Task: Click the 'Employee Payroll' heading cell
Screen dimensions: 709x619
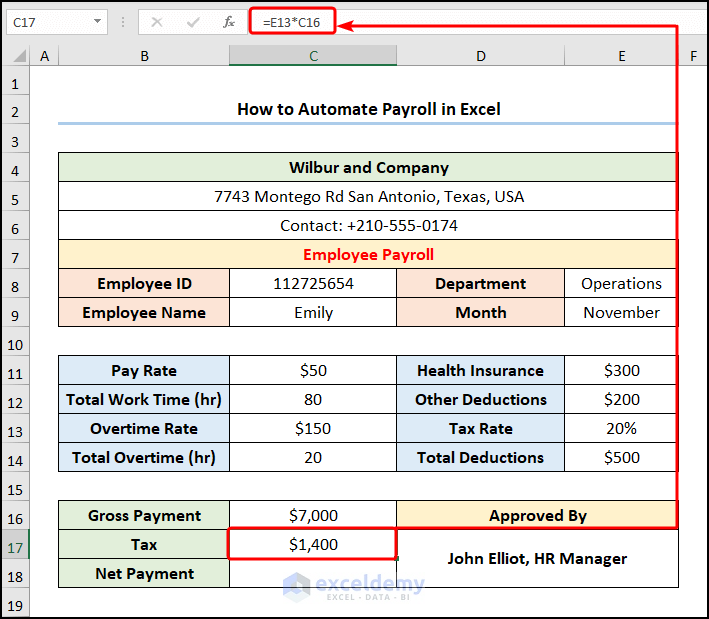Action: pos(368,254)
